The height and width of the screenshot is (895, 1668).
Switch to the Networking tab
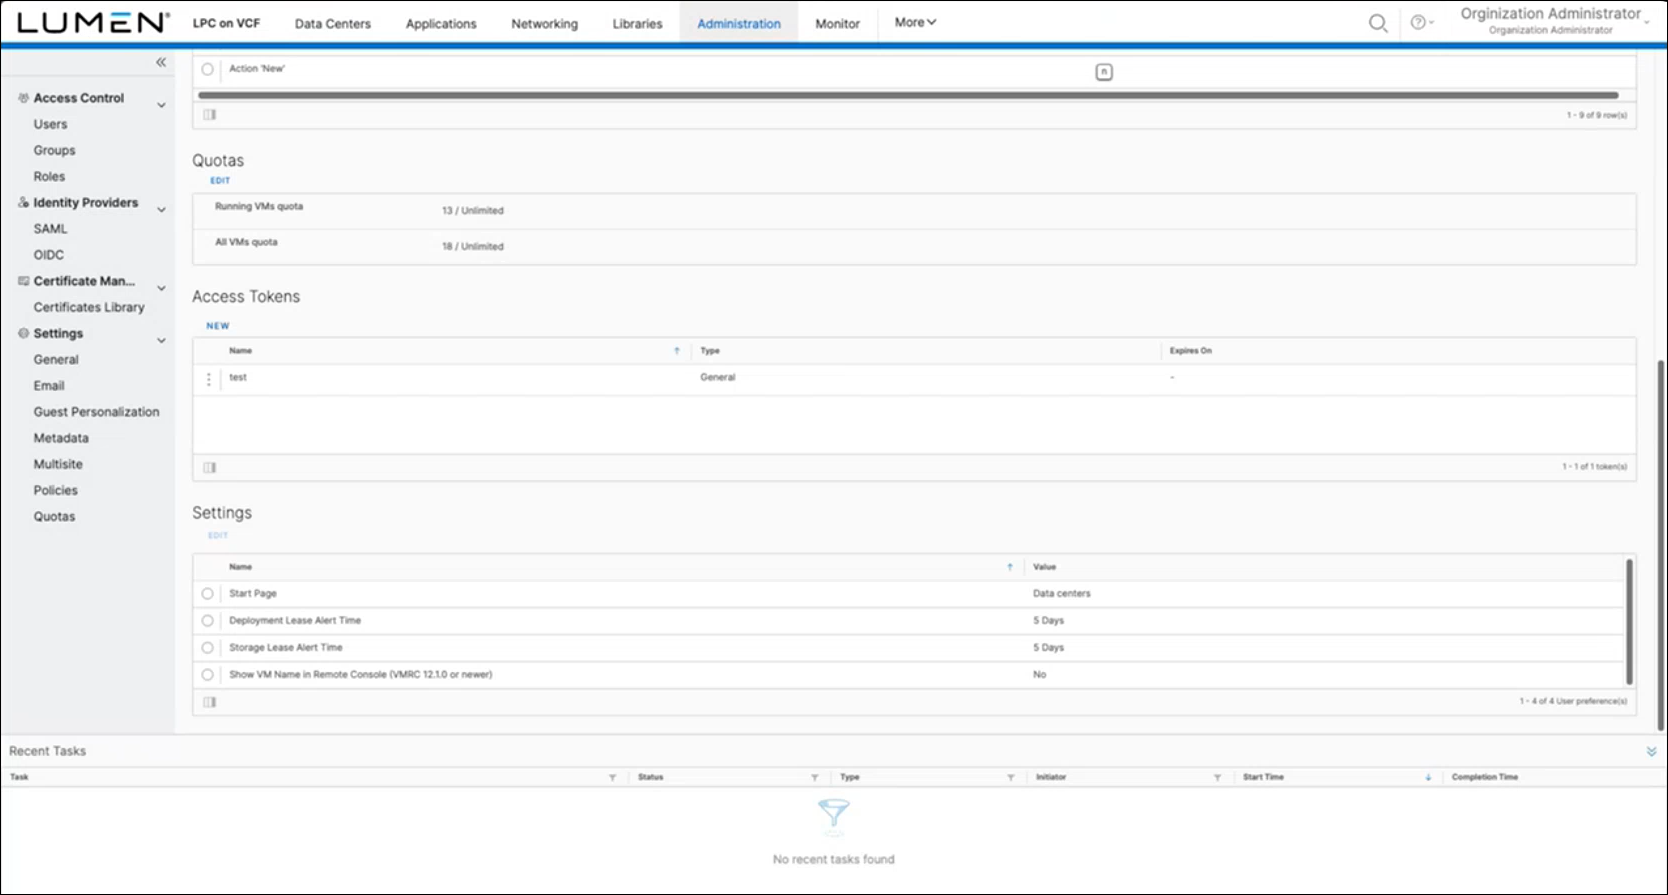coord(544,23)
